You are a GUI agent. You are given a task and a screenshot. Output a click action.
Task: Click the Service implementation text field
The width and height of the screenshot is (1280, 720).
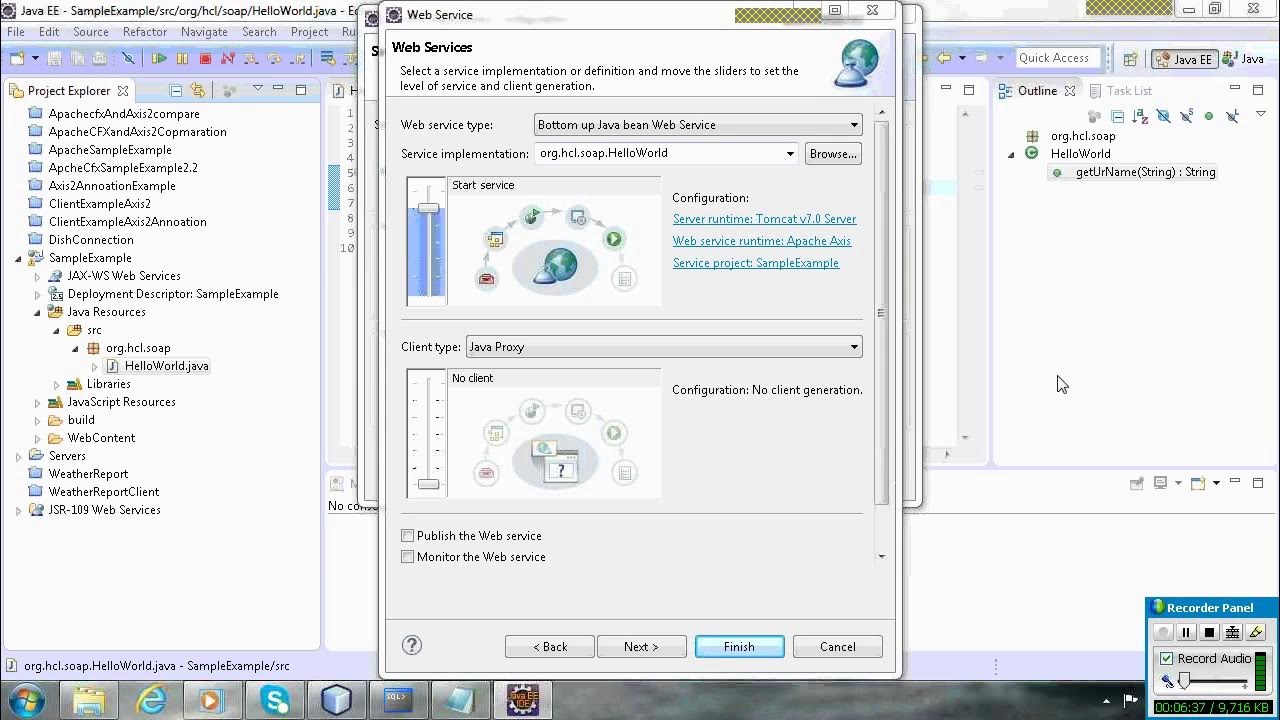pos(658,154)
